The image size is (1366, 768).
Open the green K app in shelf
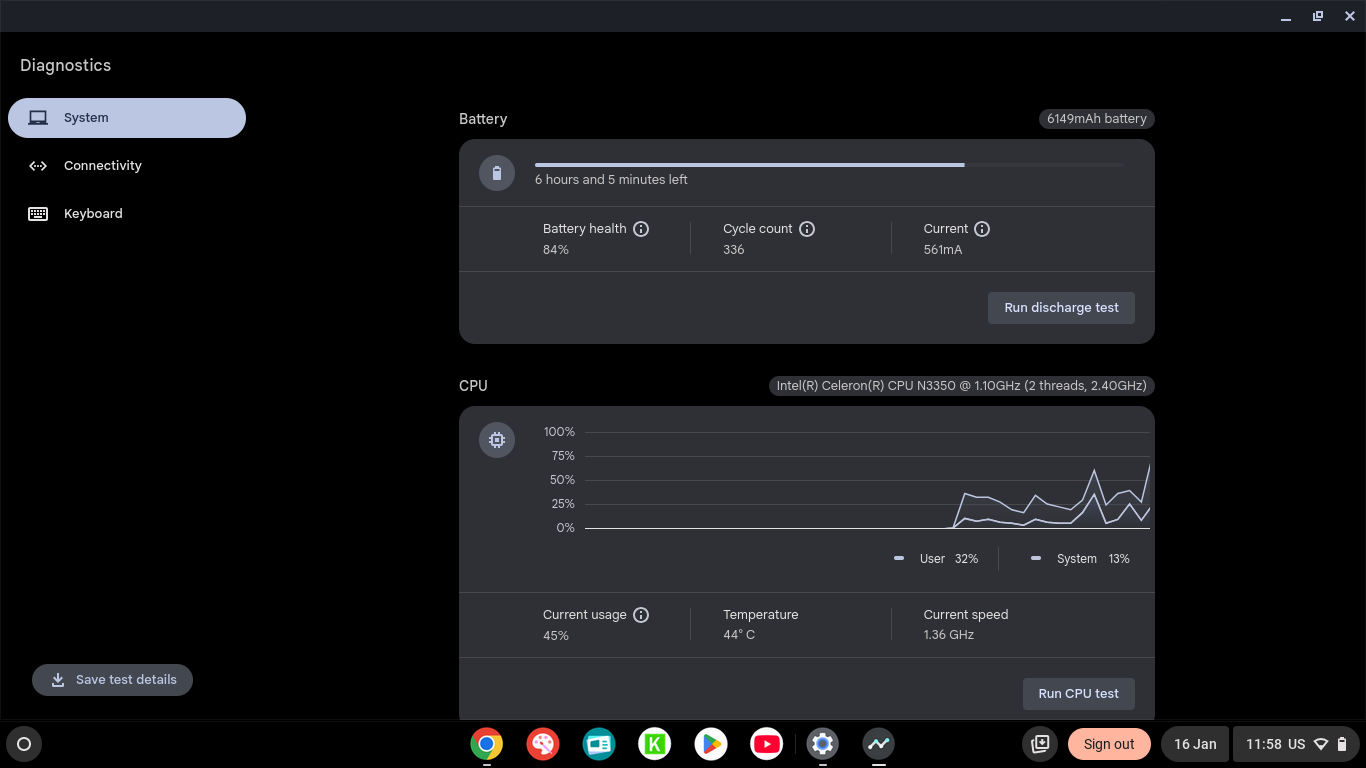(655, 744)
